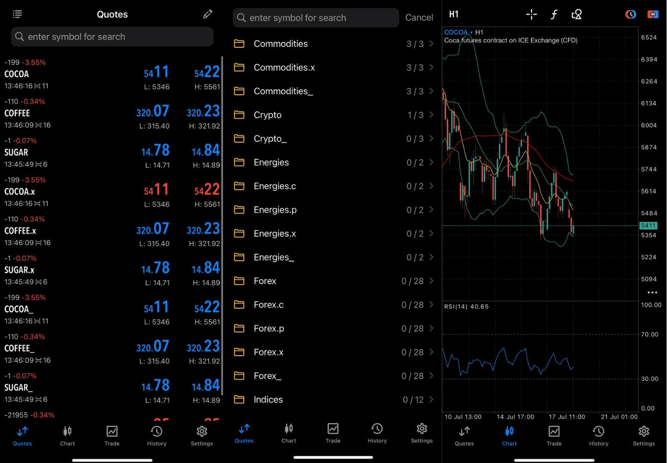The image size is (667, 463).
Task: Cancel the symbol search
Action: (419, 17)
